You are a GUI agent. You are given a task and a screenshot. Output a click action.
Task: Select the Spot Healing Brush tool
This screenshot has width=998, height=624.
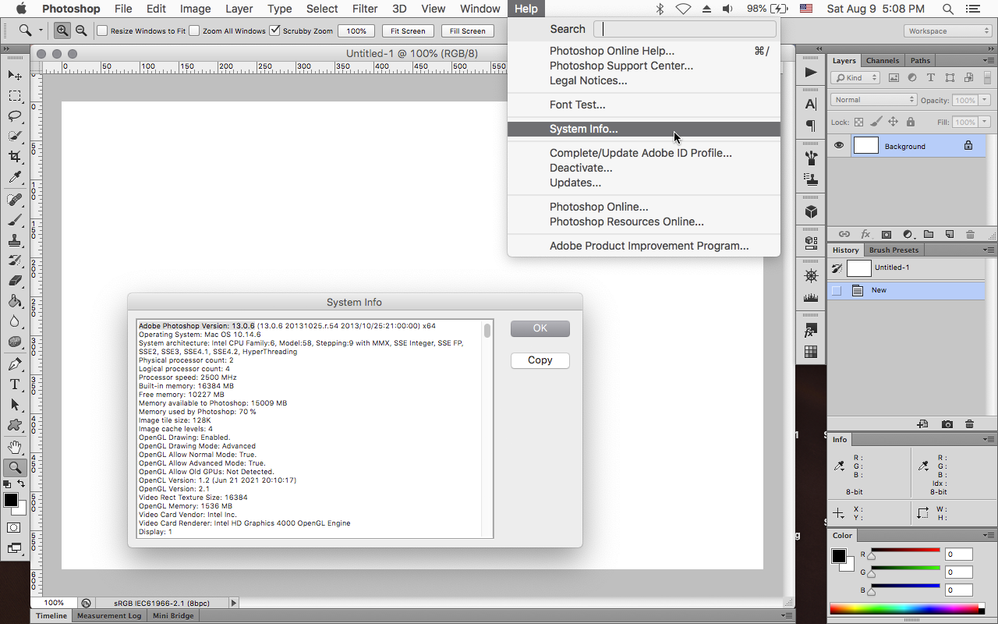tap(14, 199)
